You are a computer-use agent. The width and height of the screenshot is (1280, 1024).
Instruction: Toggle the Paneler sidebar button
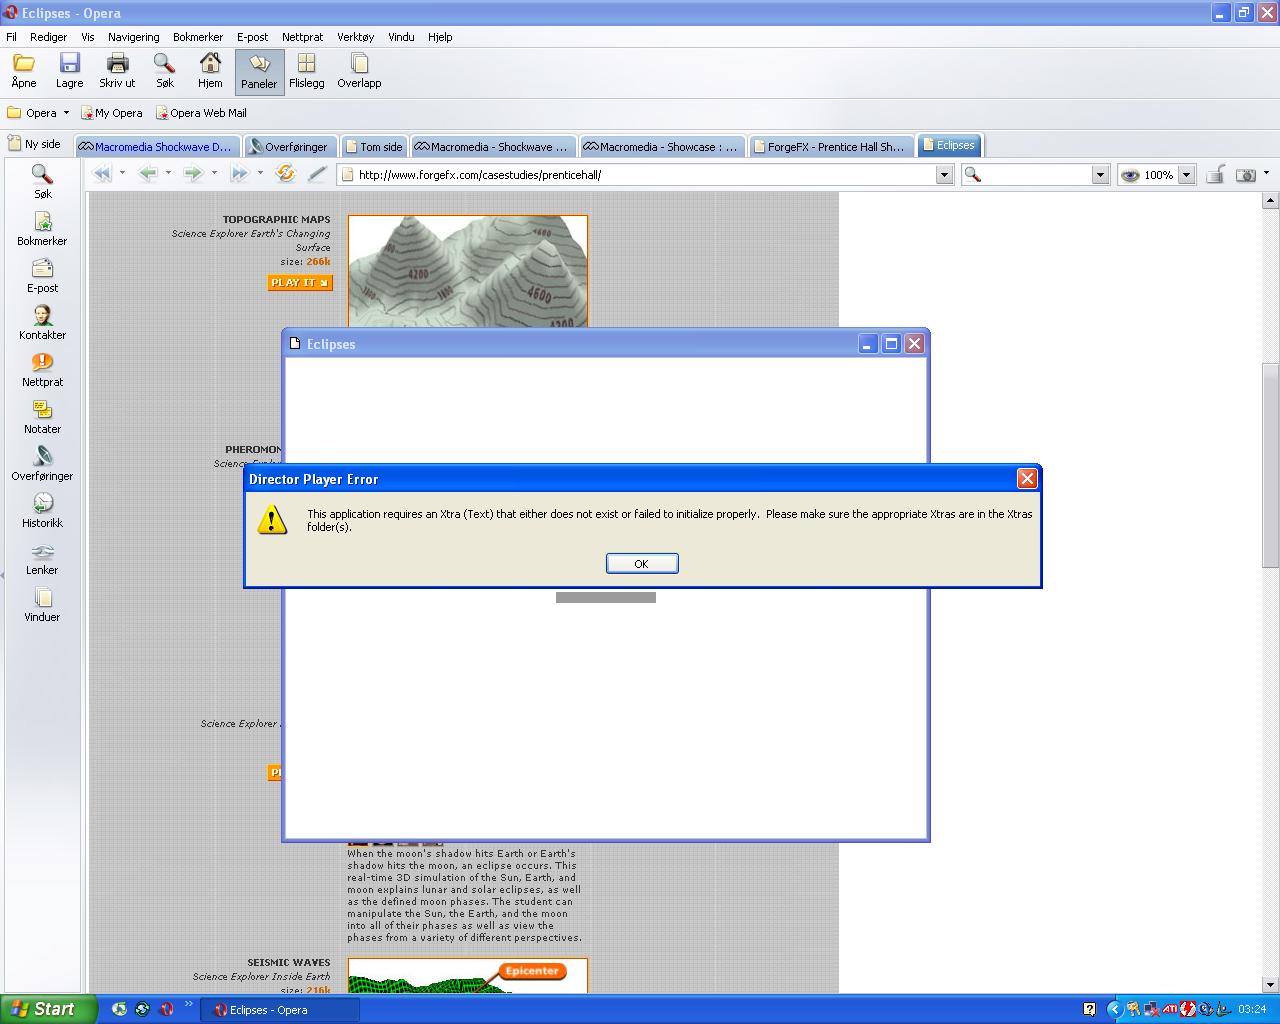(259, 72)
